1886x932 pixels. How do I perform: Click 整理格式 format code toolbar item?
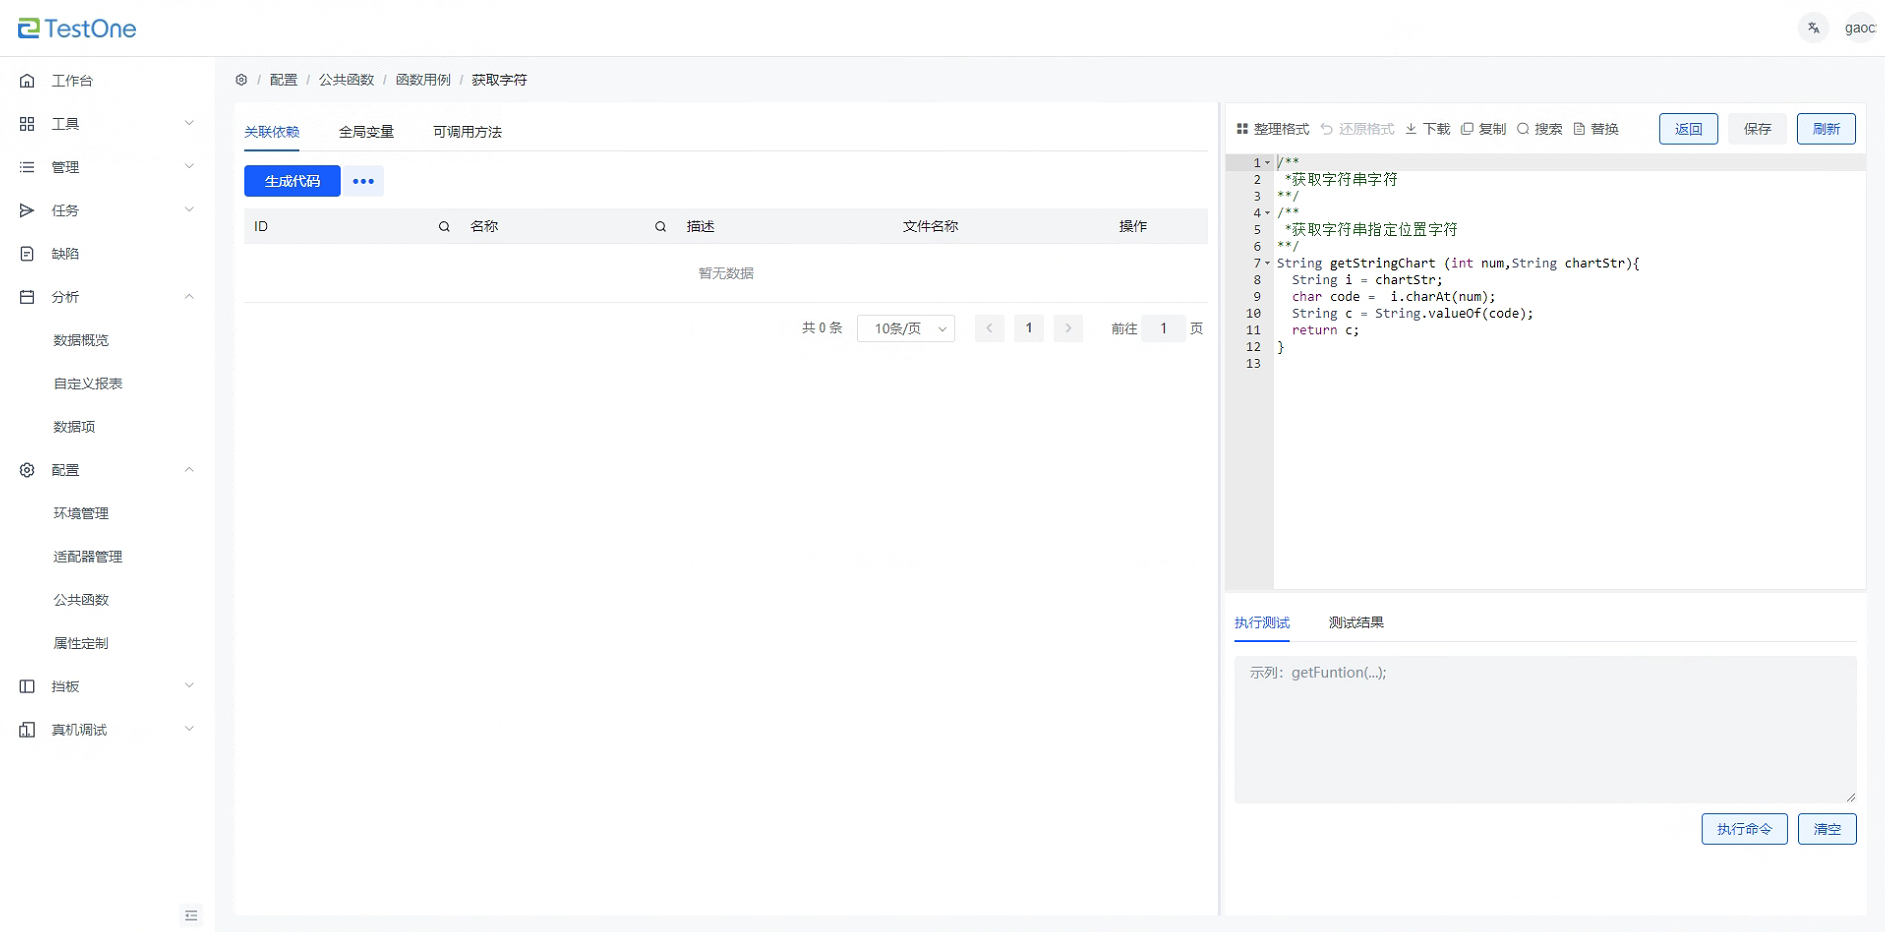click(x=1273, y=129)
